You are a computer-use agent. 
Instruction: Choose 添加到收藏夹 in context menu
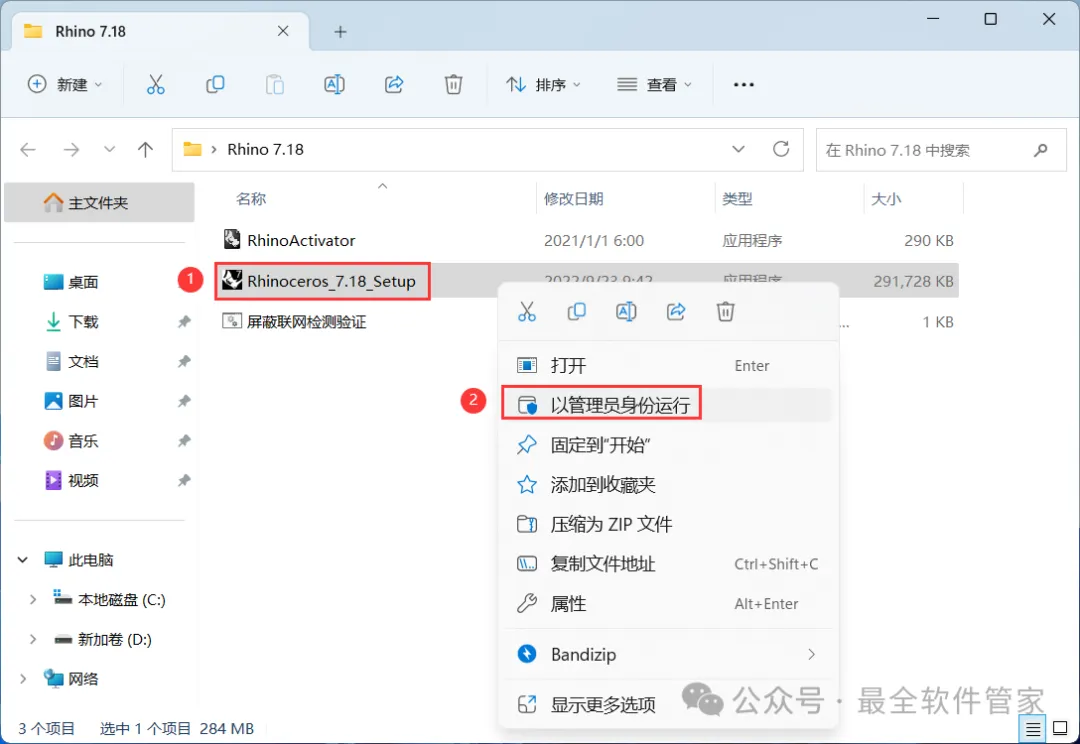pyautogui.click(x=665, y=484)
